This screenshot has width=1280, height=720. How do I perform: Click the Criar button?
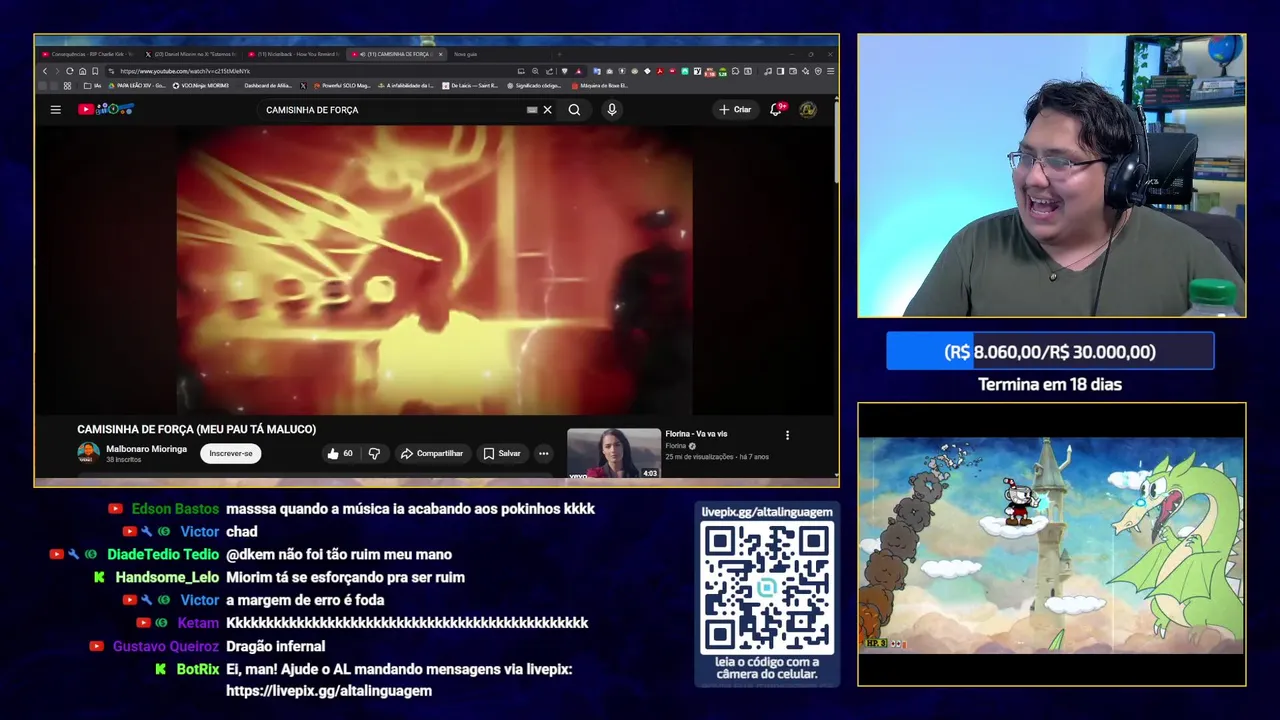[x=735, y=110]
